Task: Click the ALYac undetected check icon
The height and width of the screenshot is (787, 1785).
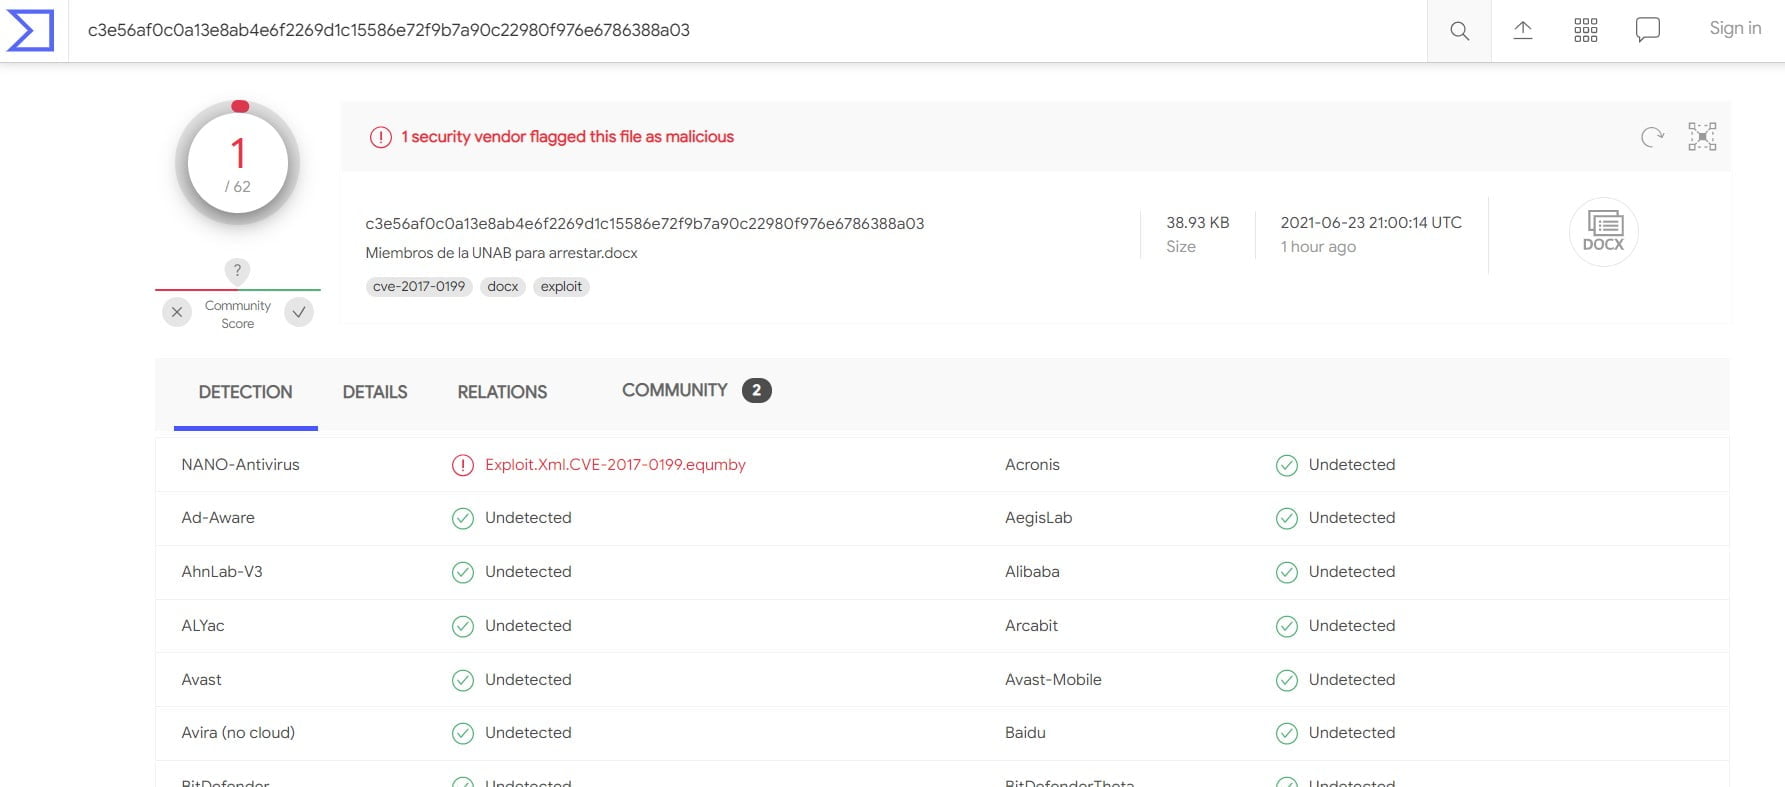Action: [462, 626]
